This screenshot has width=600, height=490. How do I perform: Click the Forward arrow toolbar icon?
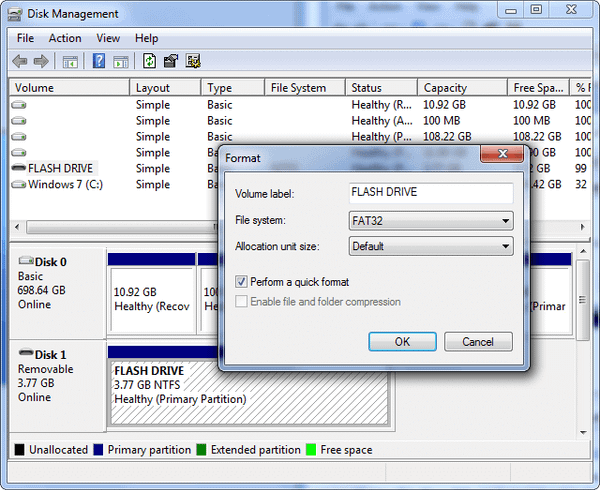coord(41,62)
